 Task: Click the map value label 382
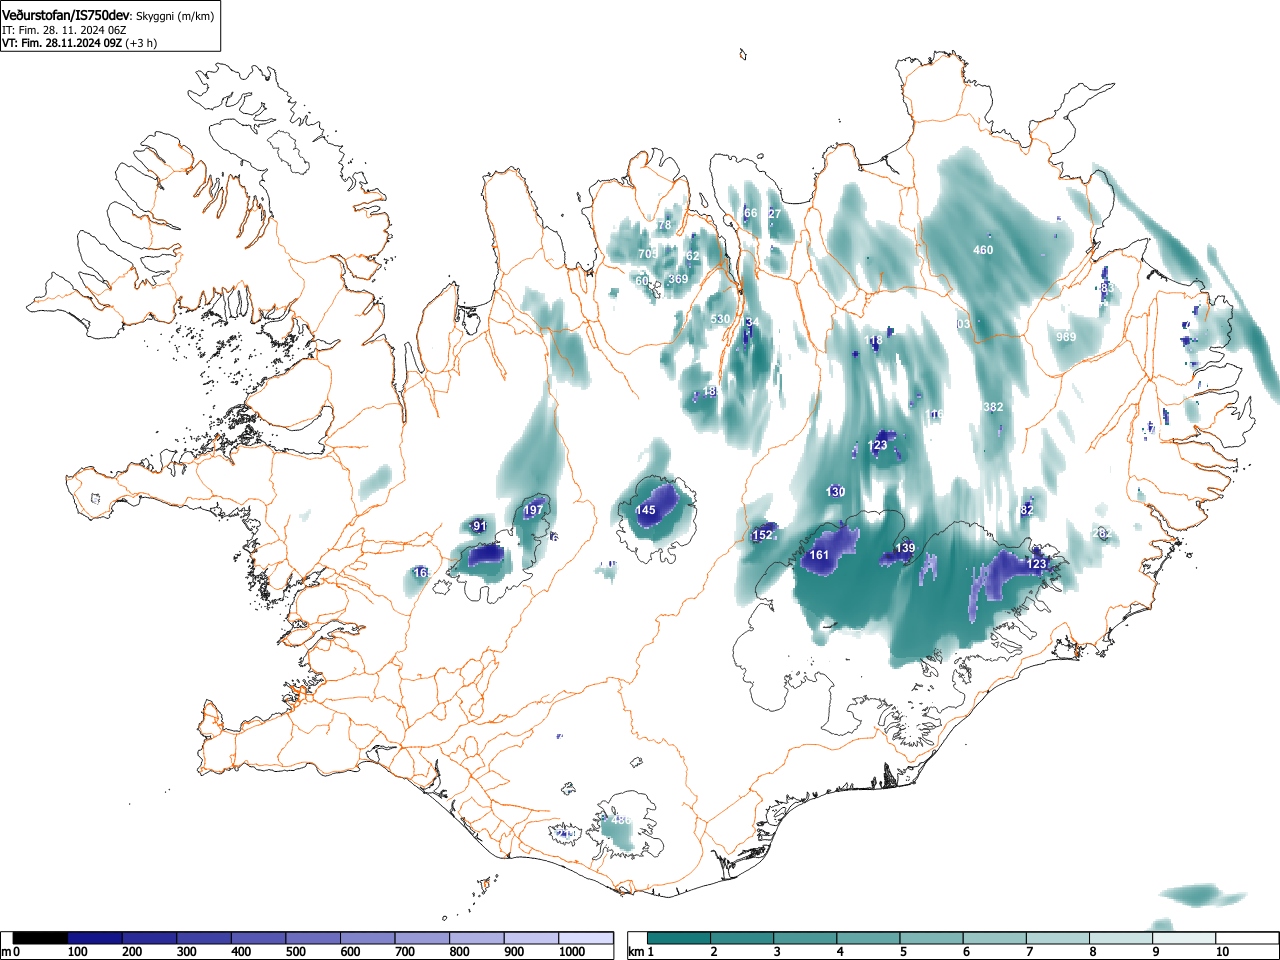point(992,407)
